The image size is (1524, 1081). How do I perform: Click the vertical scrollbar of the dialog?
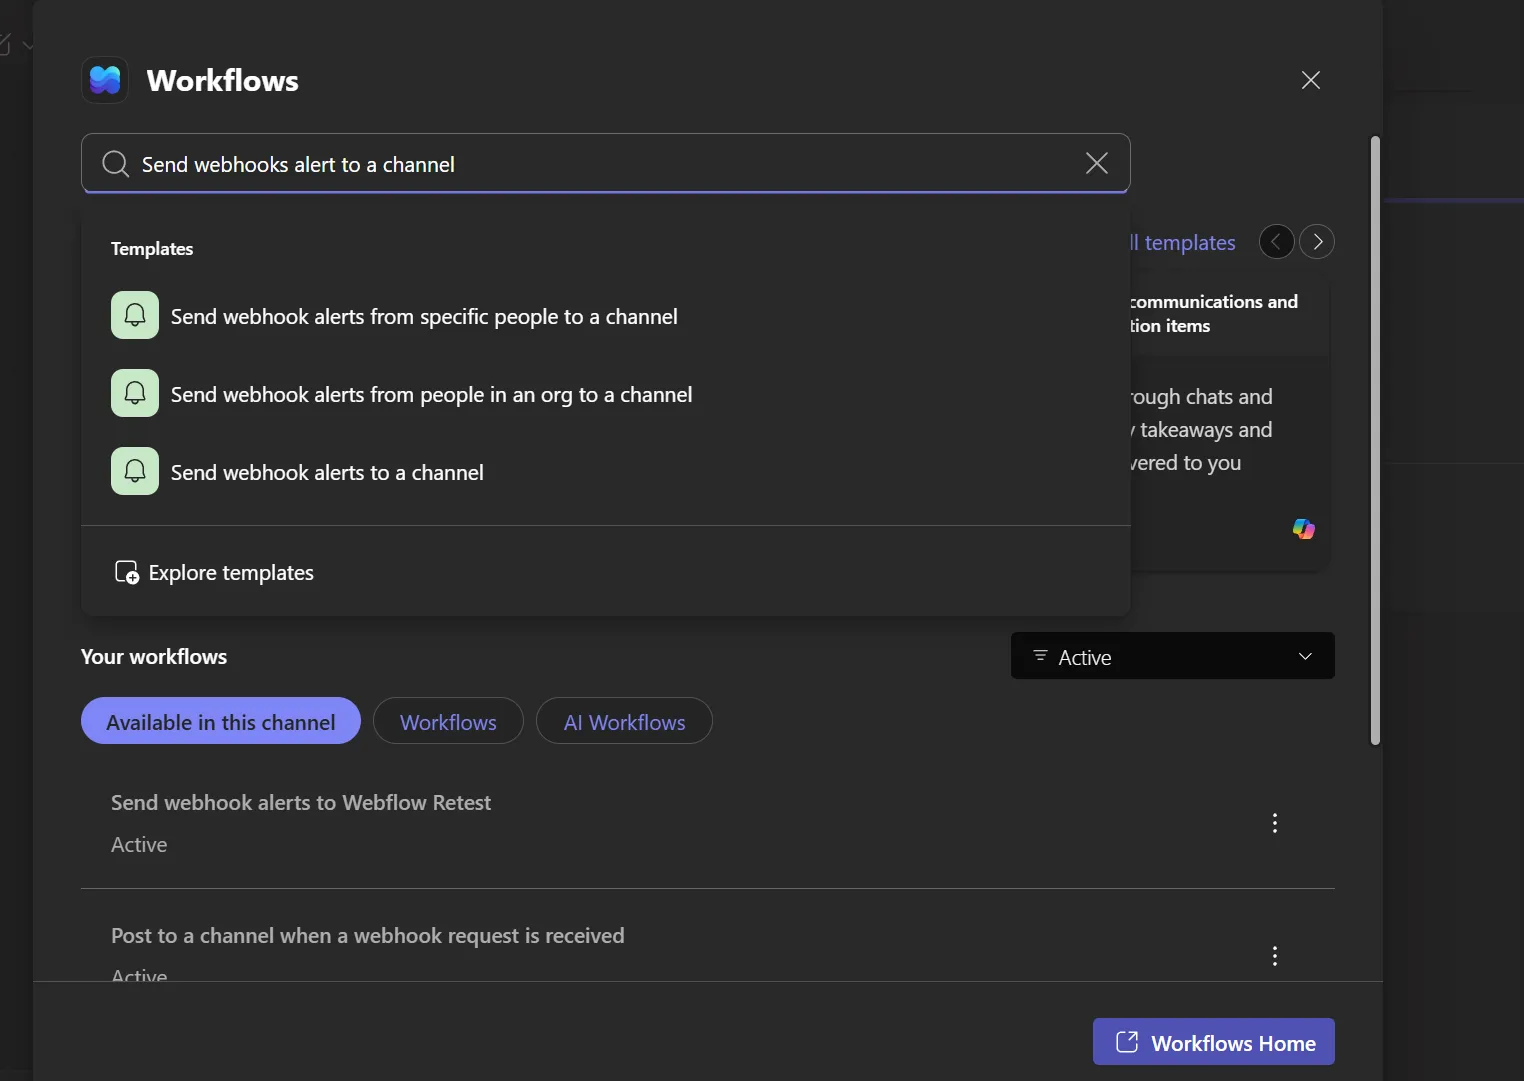1375,441
